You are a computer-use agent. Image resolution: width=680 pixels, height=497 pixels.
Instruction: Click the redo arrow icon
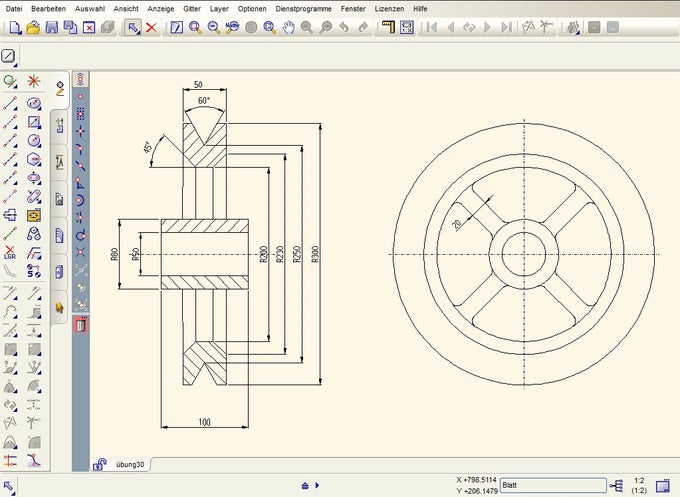pos(363,28)
